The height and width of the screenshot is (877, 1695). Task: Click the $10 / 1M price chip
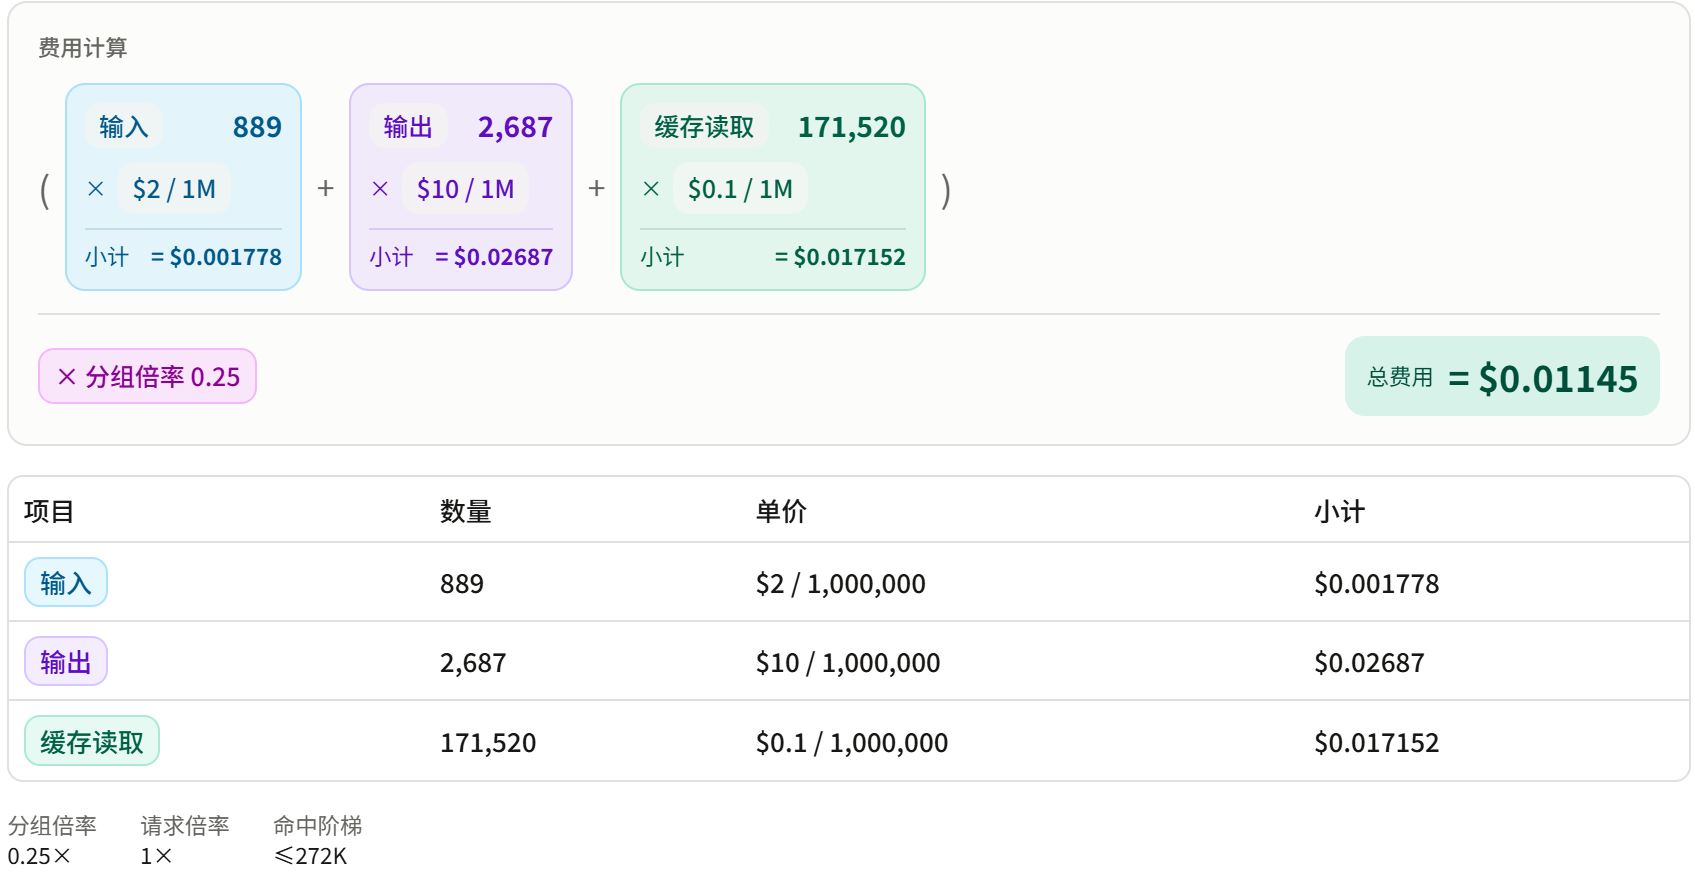(x=465, y=189)
